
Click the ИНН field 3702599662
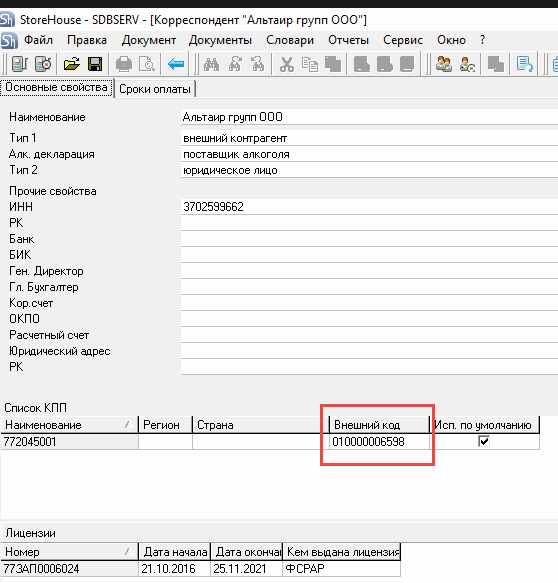tap(369, 206)
